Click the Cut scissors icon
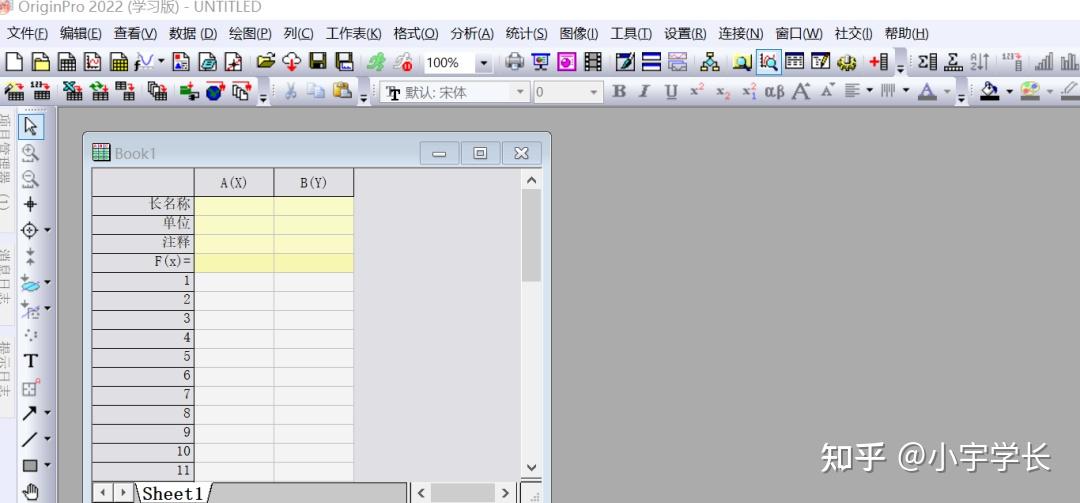This screenshot has width=1080, height=503. pos(291,91)
